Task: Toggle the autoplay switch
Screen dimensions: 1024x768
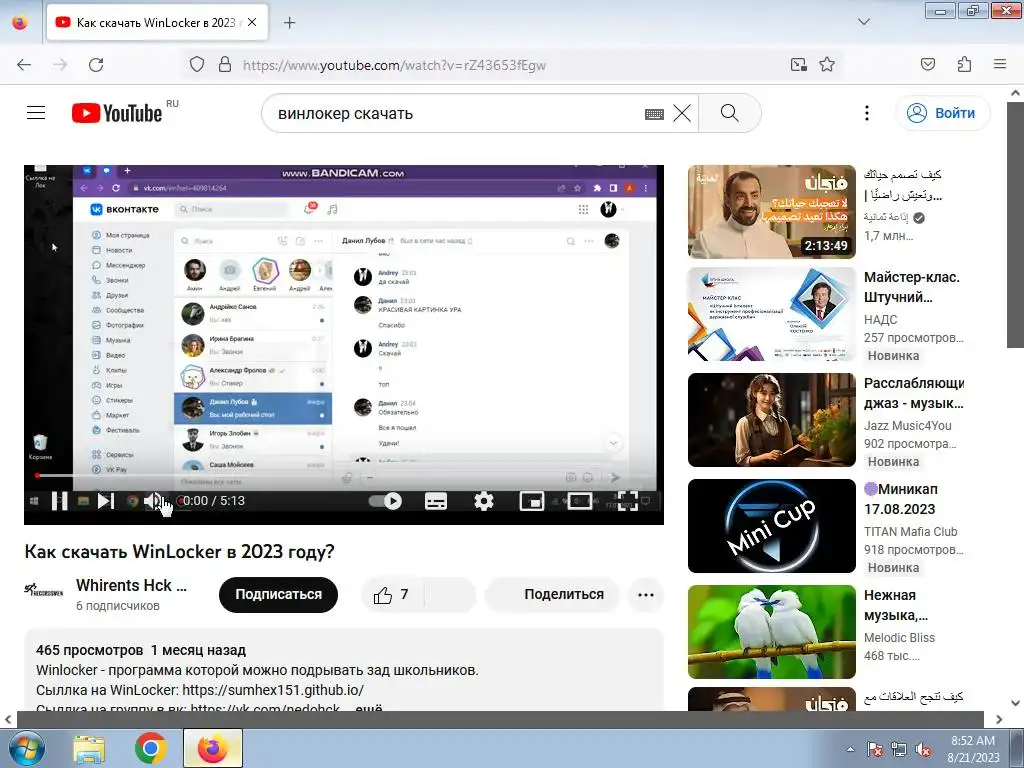Action: coord(385,501)
